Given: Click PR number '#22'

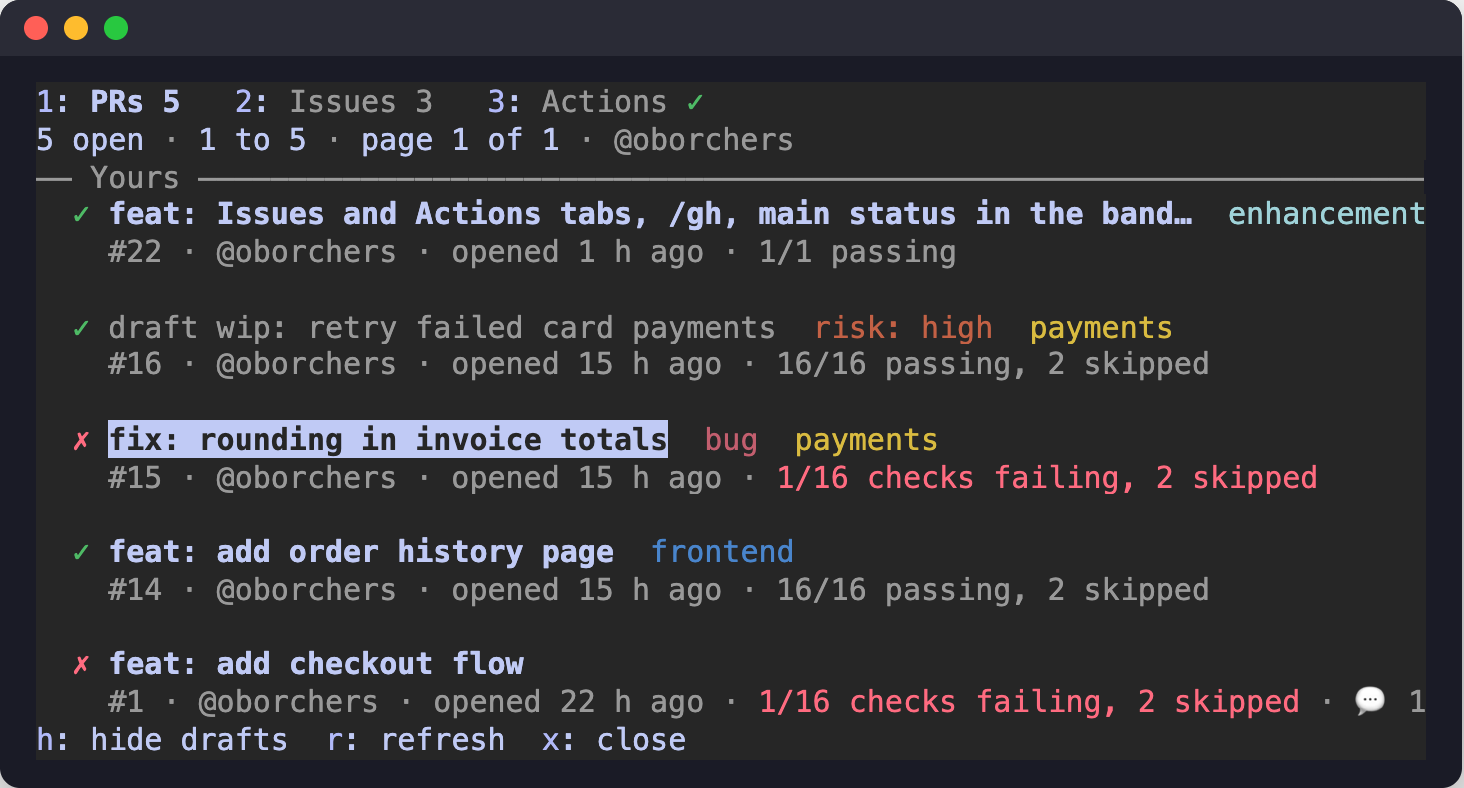Looking at the screenshot, I should pyautogui.click(x=135, y=252).
